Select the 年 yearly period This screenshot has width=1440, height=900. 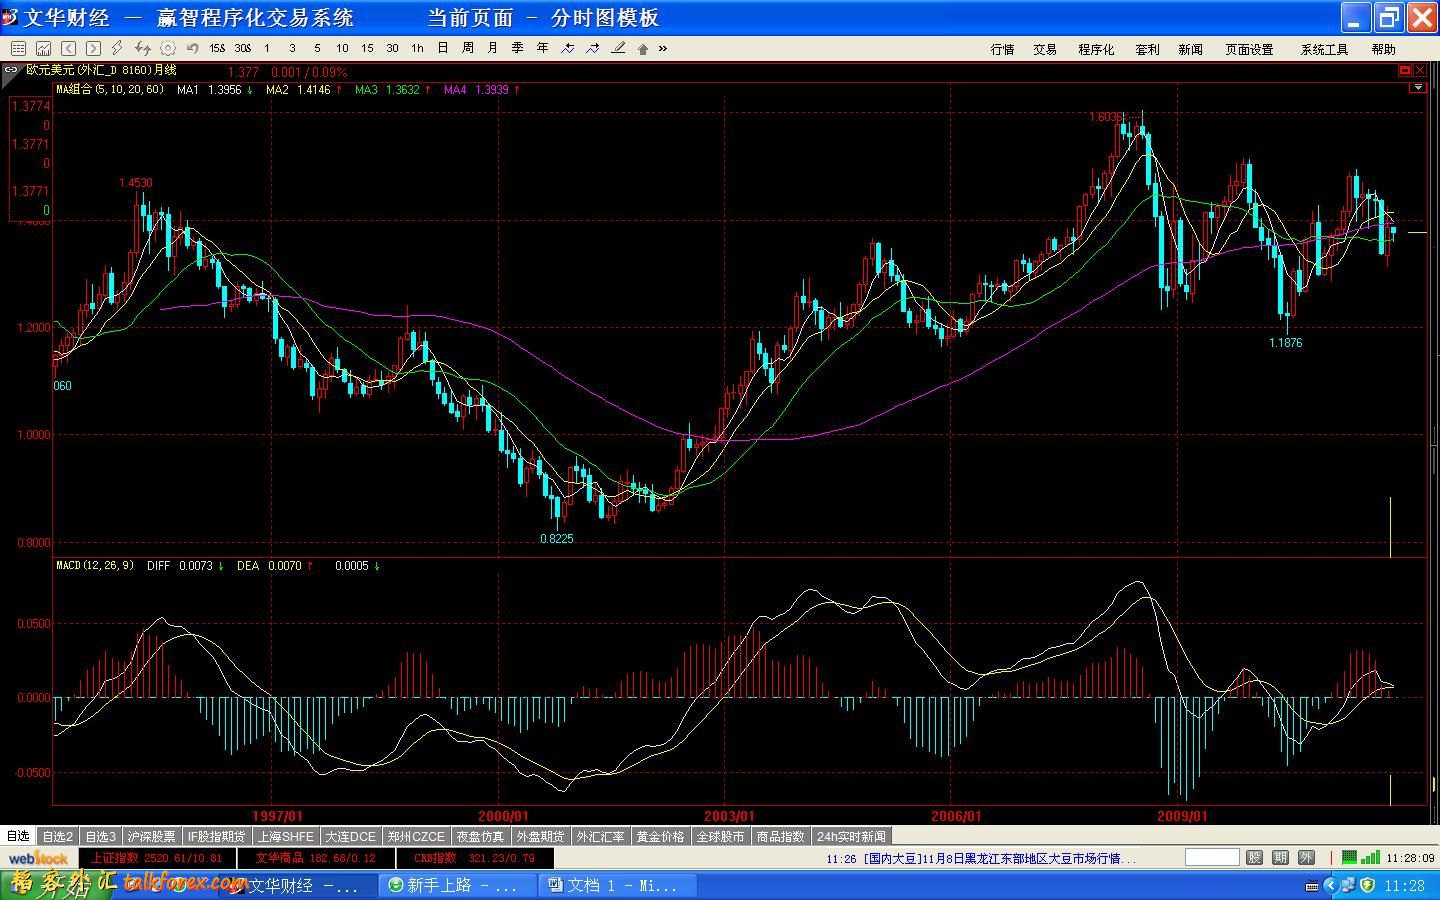point(542,48)
